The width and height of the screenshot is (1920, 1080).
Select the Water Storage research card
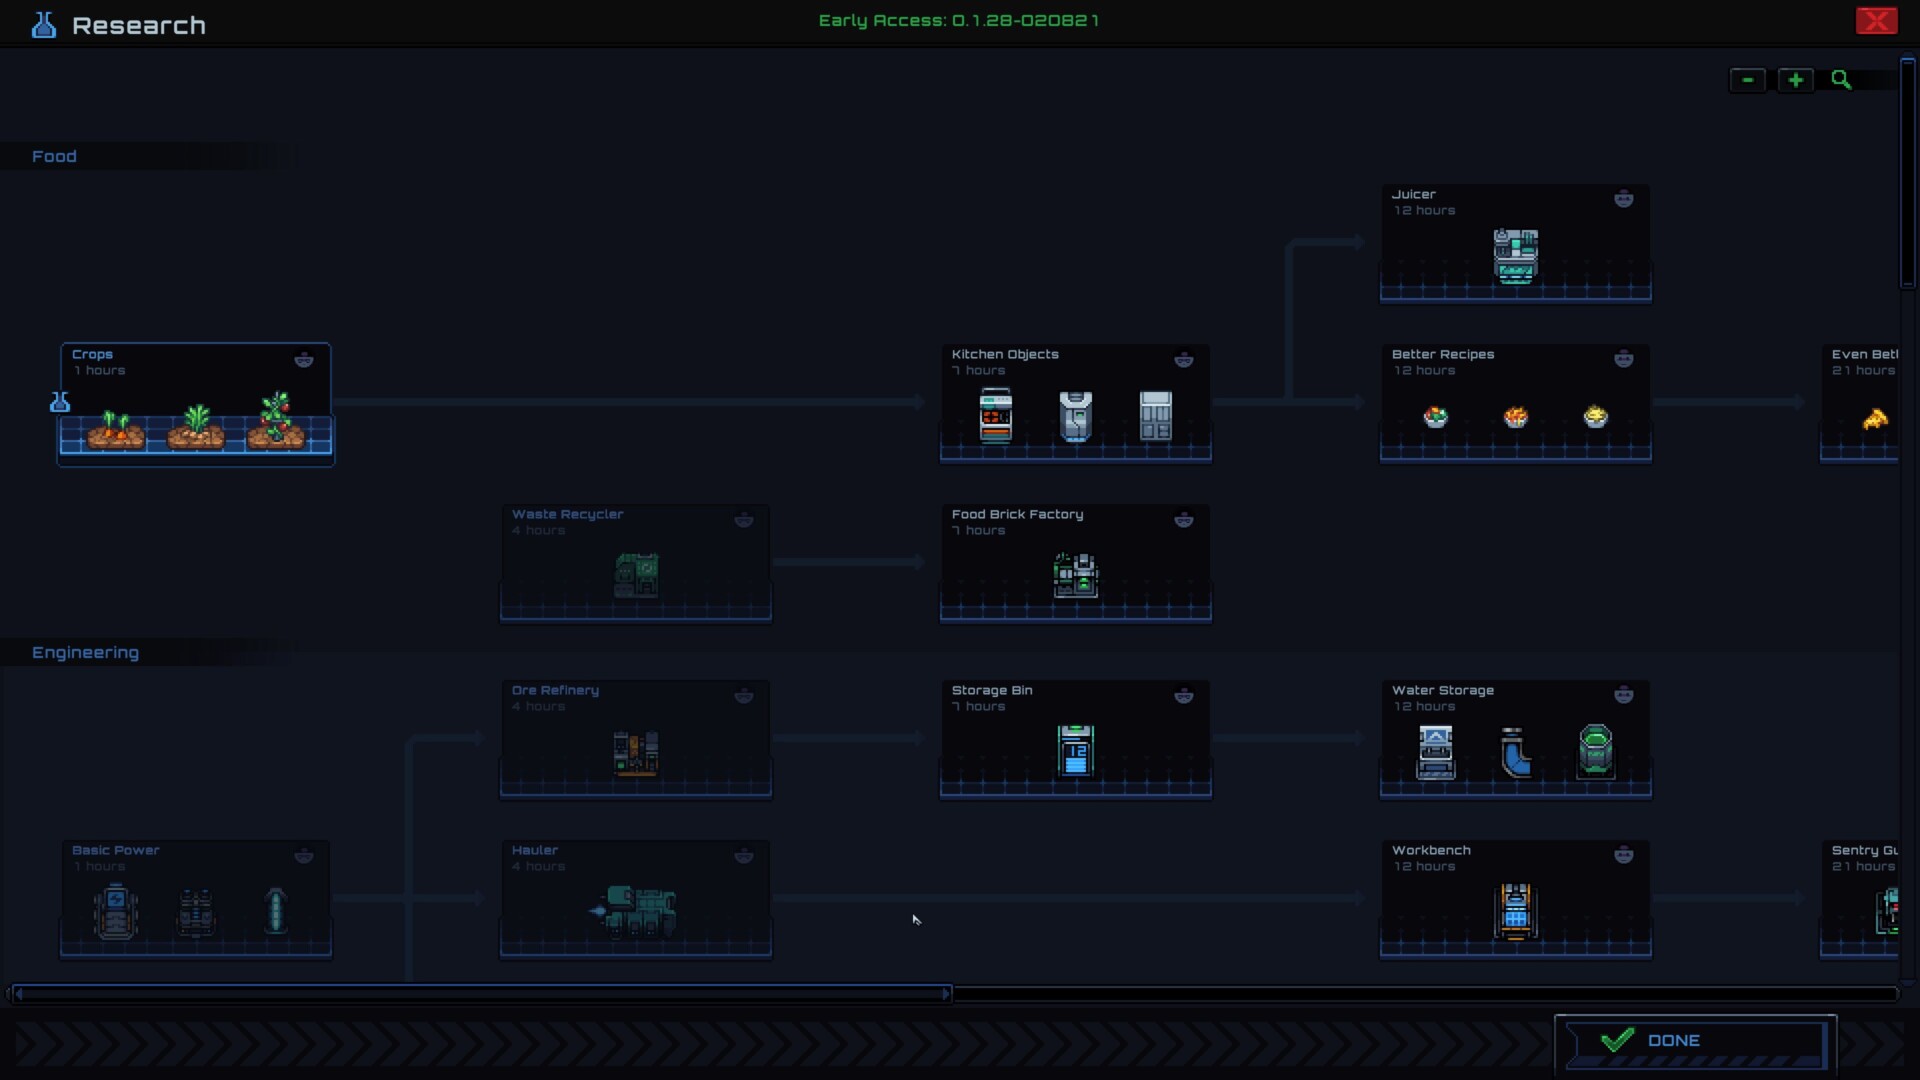pyautogui.click(x=1515, y=739)
